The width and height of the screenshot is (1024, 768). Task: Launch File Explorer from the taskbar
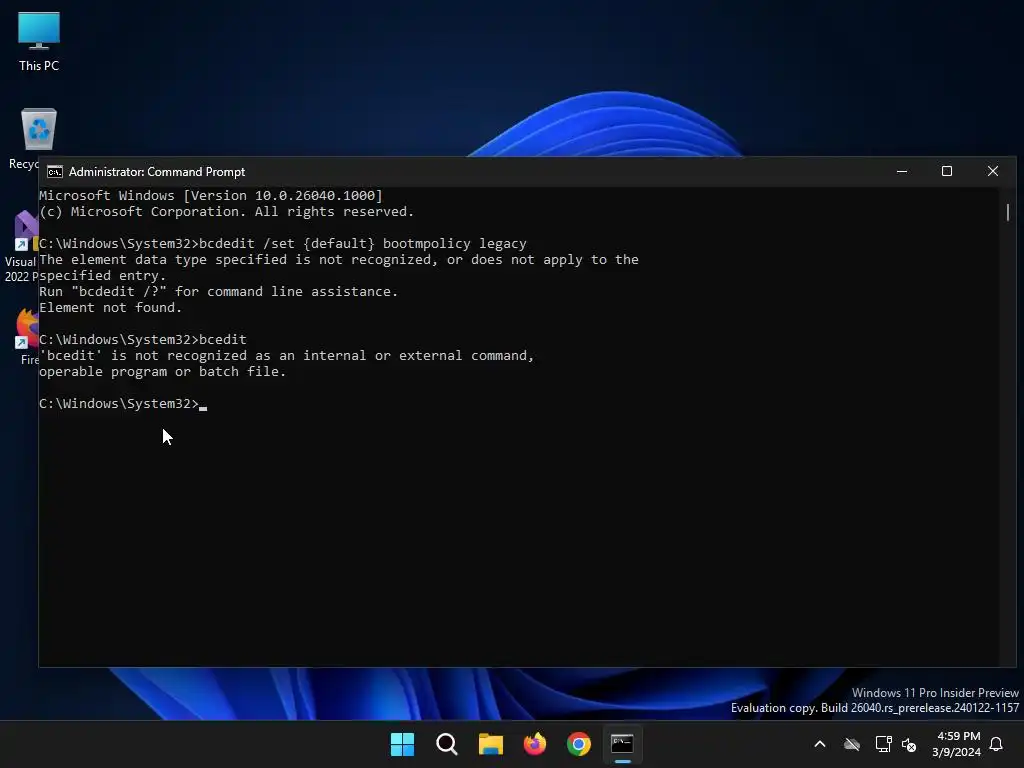point(490,744)
